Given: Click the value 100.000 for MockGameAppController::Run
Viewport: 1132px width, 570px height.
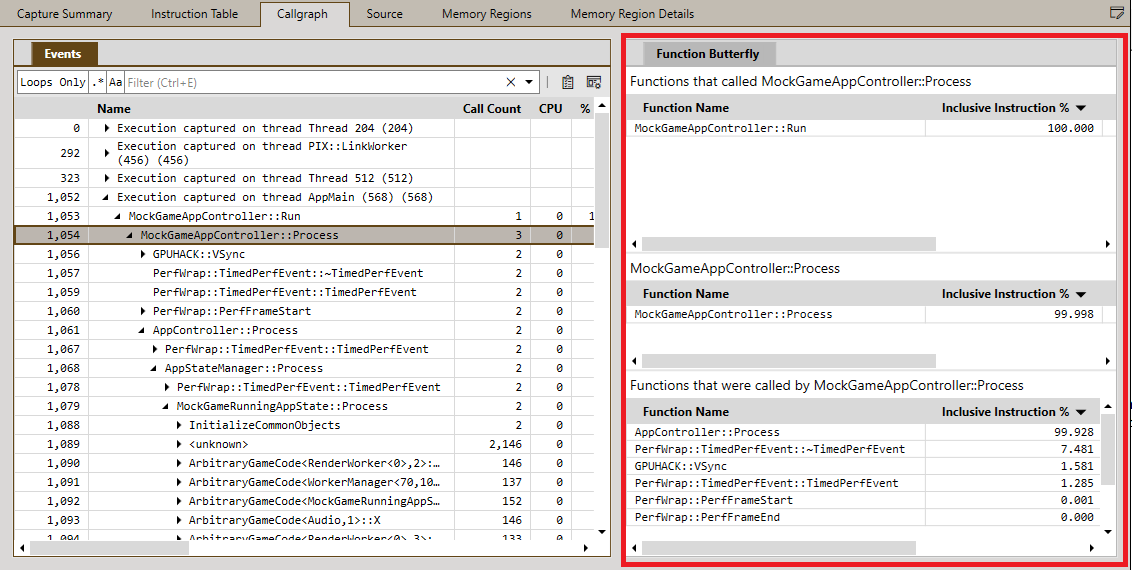Looking at the screenshot, I should 1070,128.
